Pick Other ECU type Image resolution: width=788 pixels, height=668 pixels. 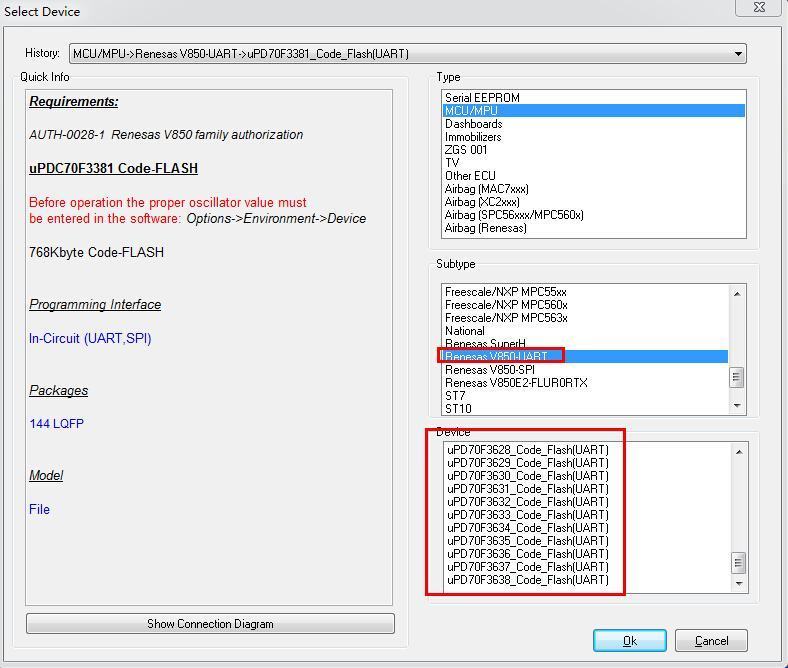point(594,176)
